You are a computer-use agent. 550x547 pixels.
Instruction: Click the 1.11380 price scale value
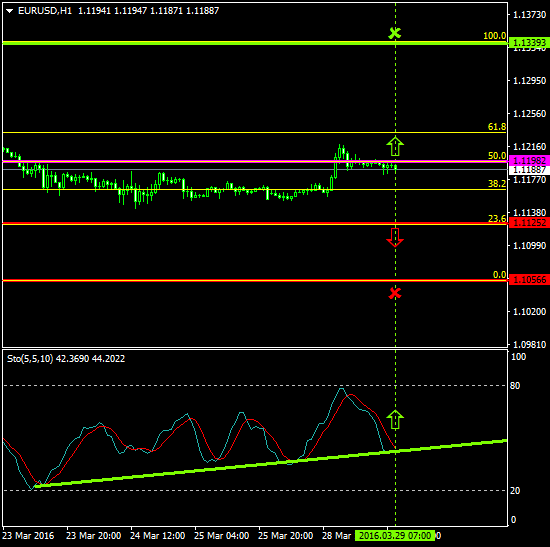click(530, 213)
